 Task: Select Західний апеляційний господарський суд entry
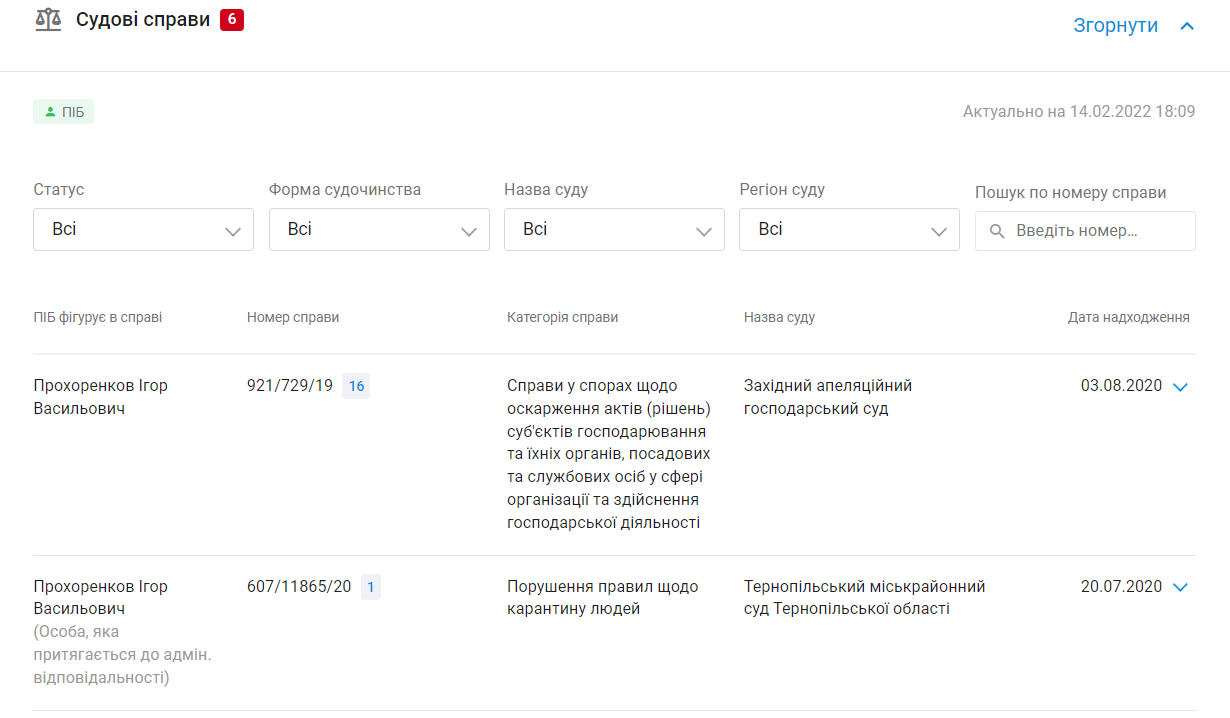(x=827, y=397)
